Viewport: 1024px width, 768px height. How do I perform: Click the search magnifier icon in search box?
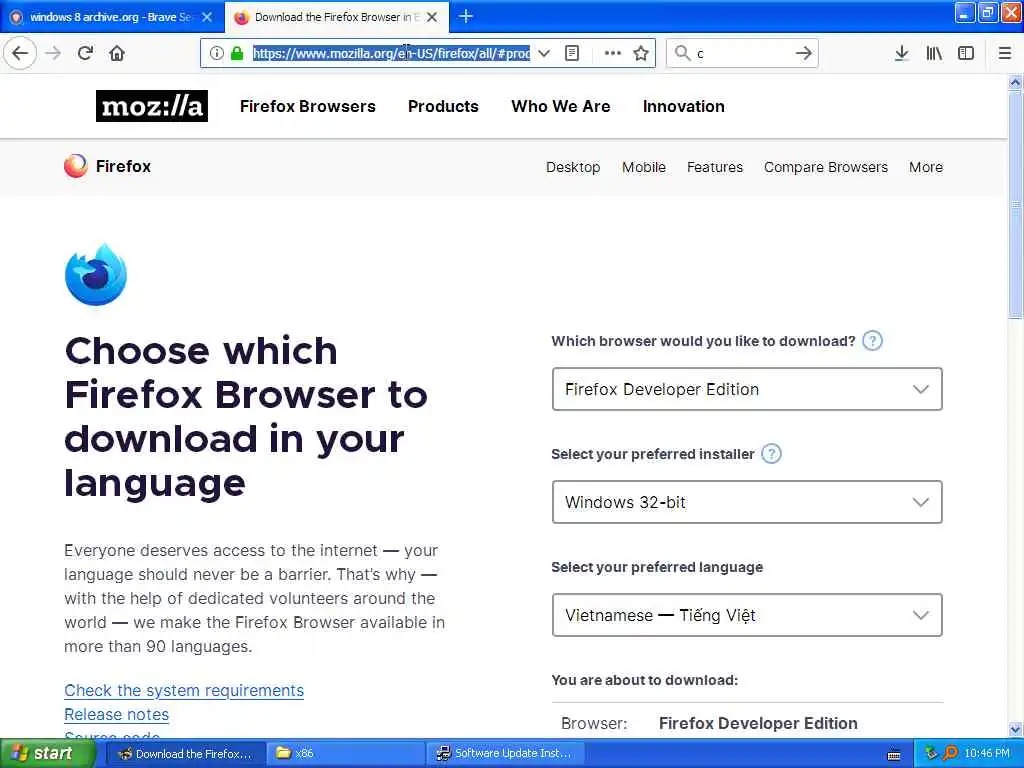pos(682,53)
